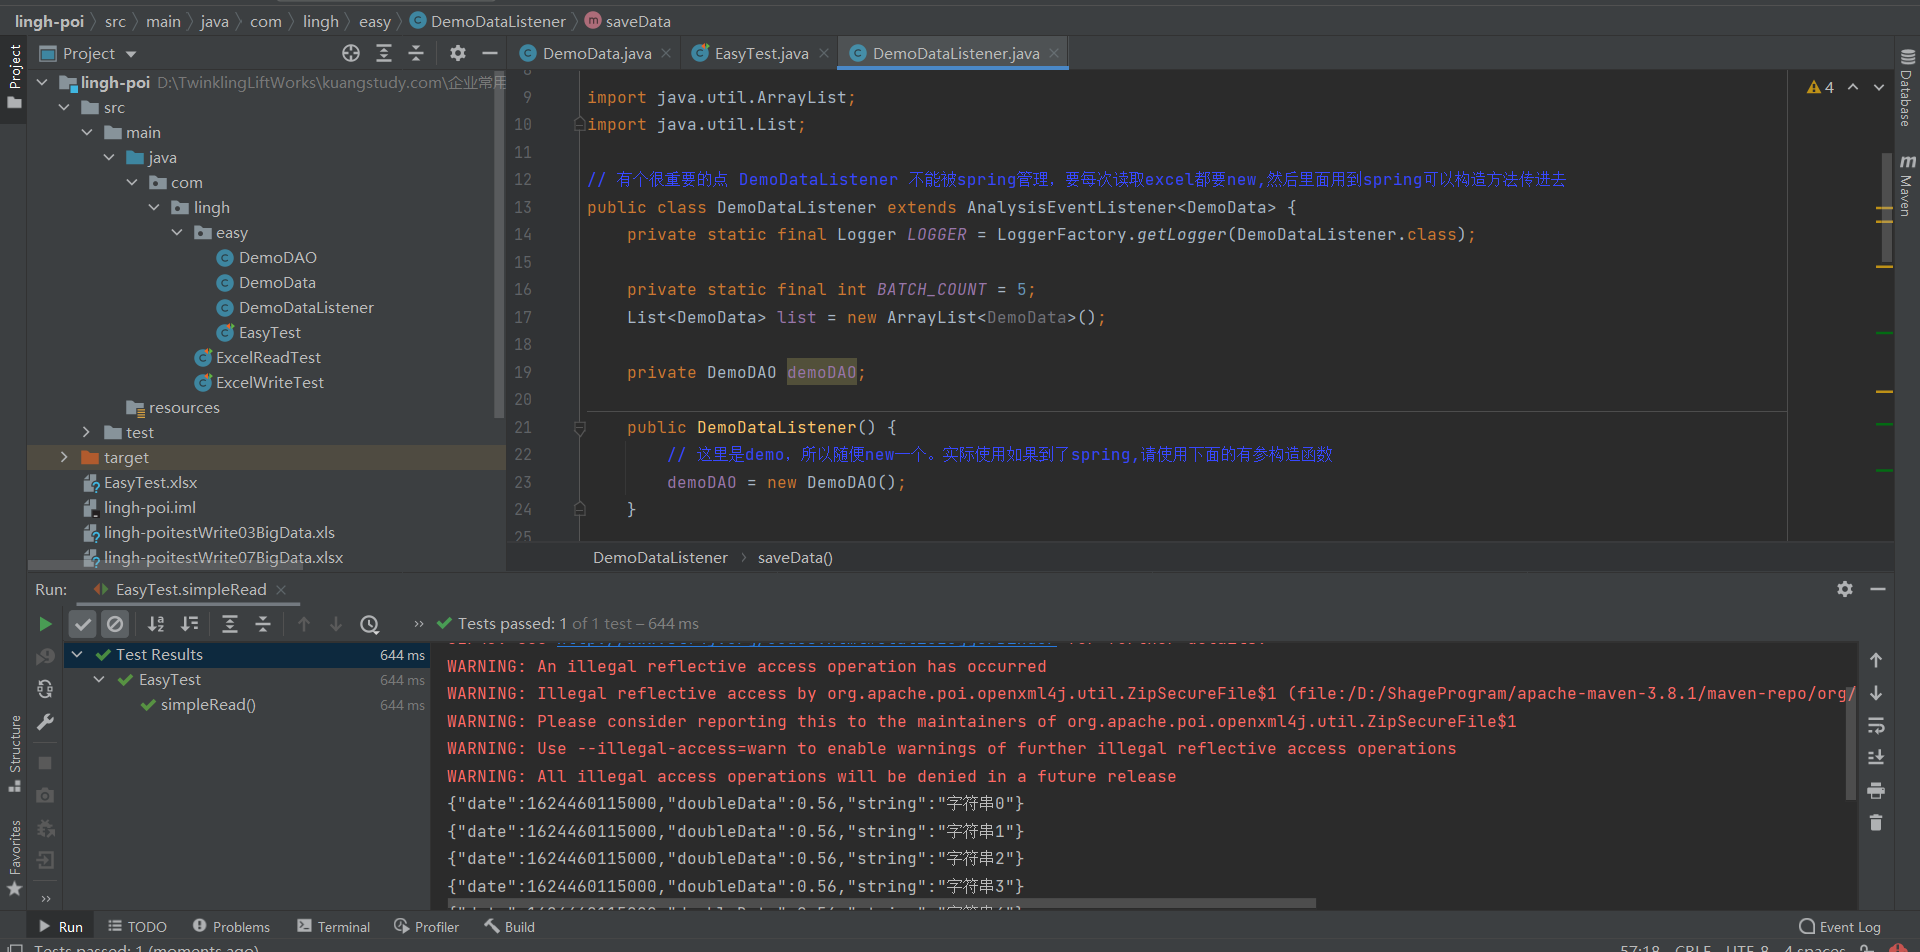
Task: Collapse the main folder
Action: coord(87,132)
